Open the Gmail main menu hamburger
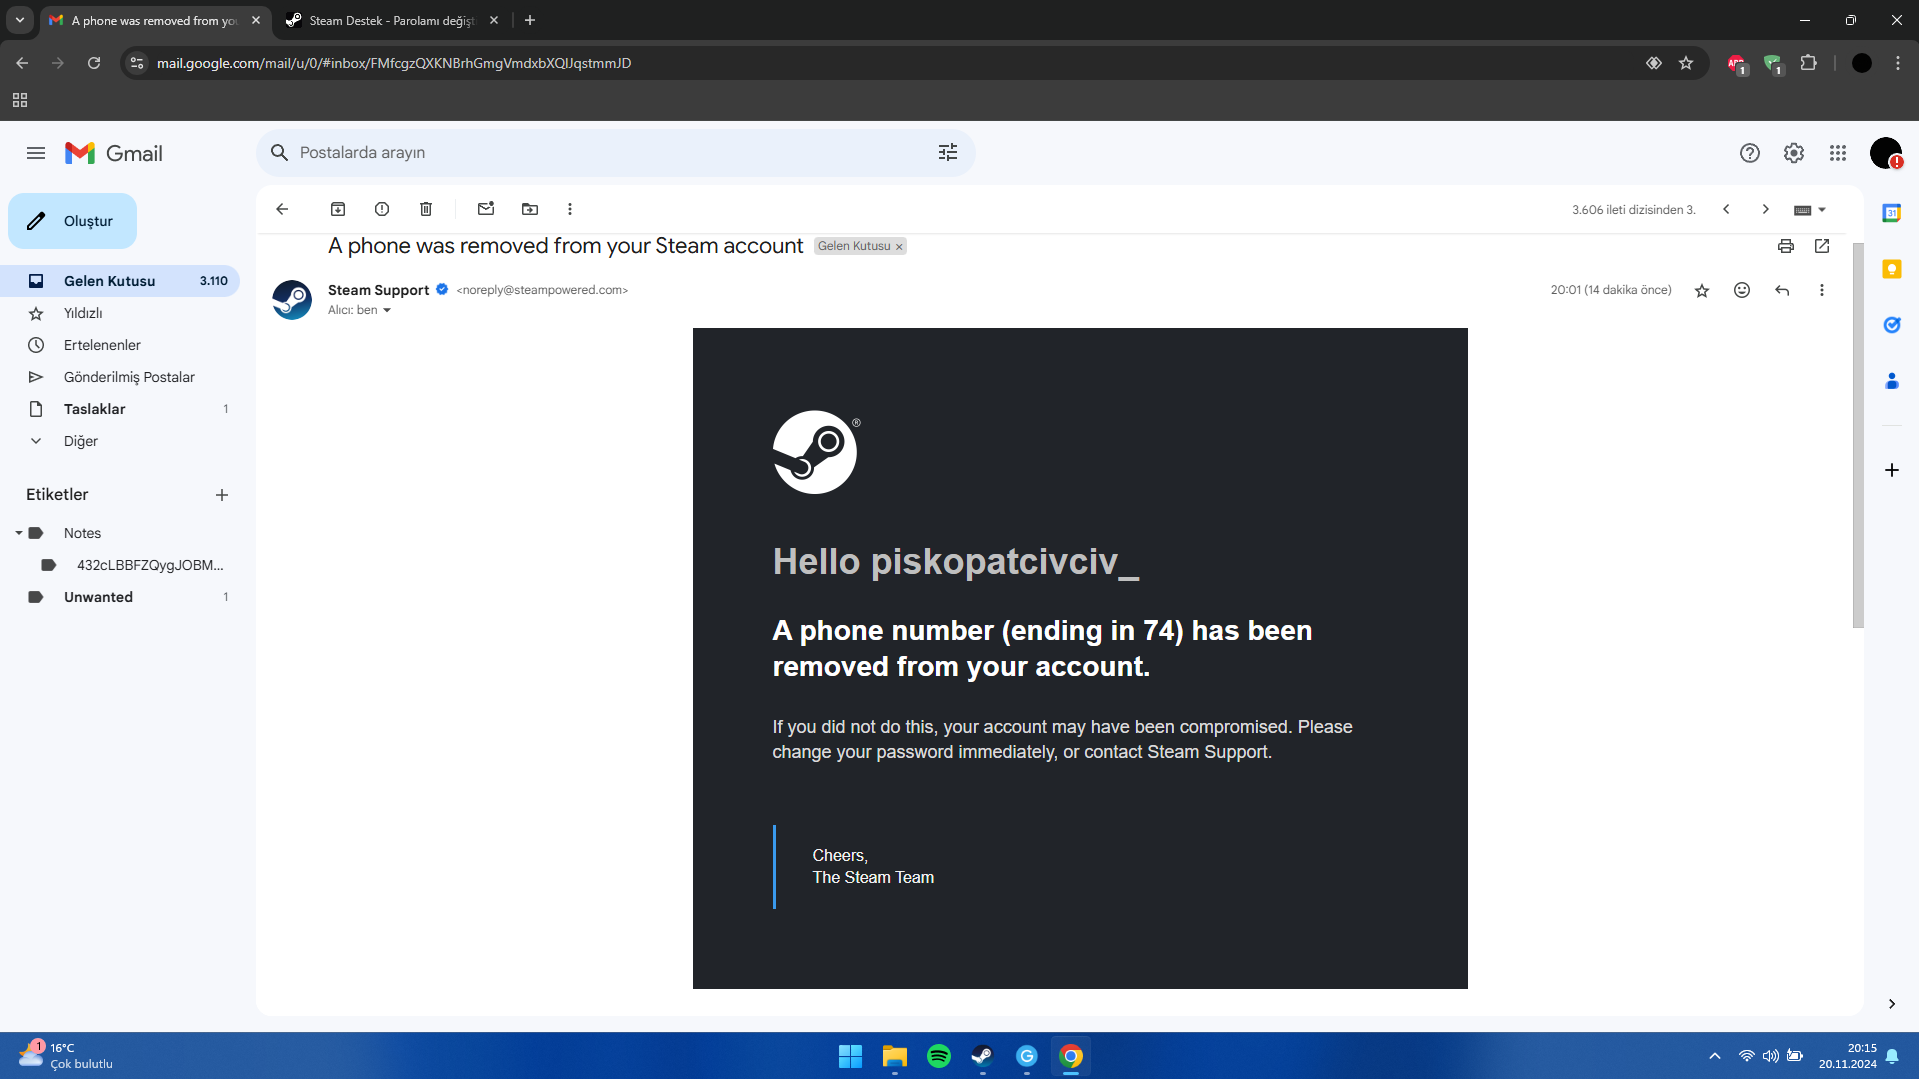The image size is (1919, 1079). click(x=36, y=153)
